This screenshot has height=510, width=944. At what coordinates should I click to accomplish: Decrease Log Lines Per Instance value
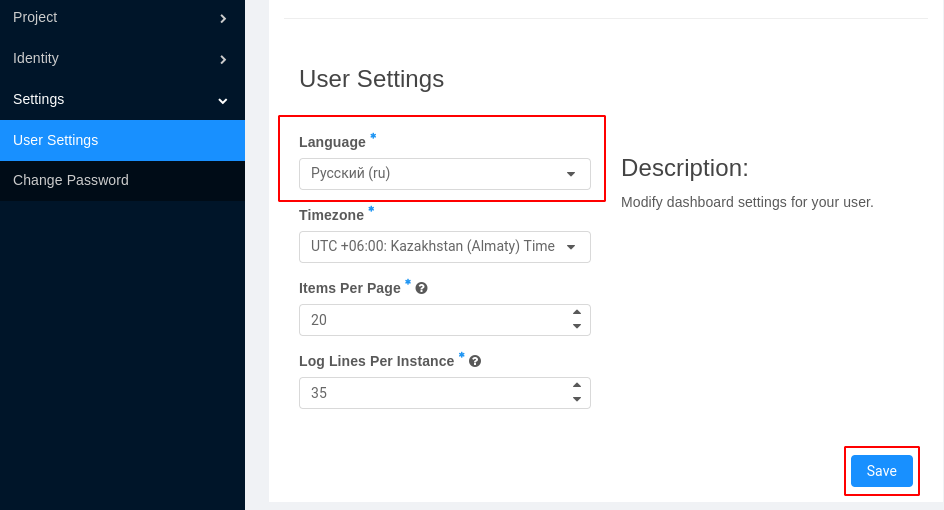coord(577,399)
